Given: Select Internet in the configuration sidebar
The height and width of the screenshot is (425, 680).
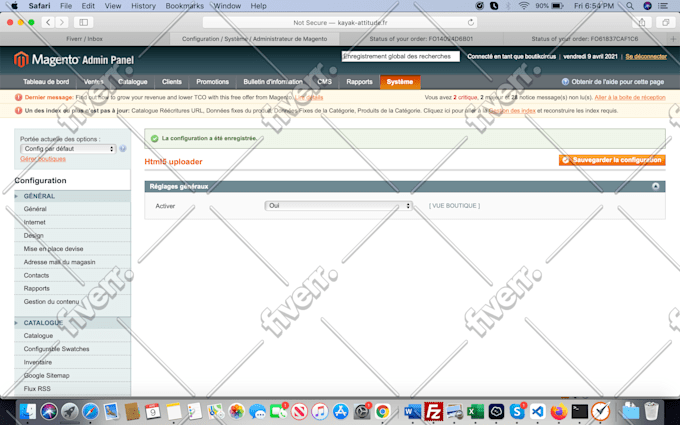Looking at the screenshot, I should (72, 222).
